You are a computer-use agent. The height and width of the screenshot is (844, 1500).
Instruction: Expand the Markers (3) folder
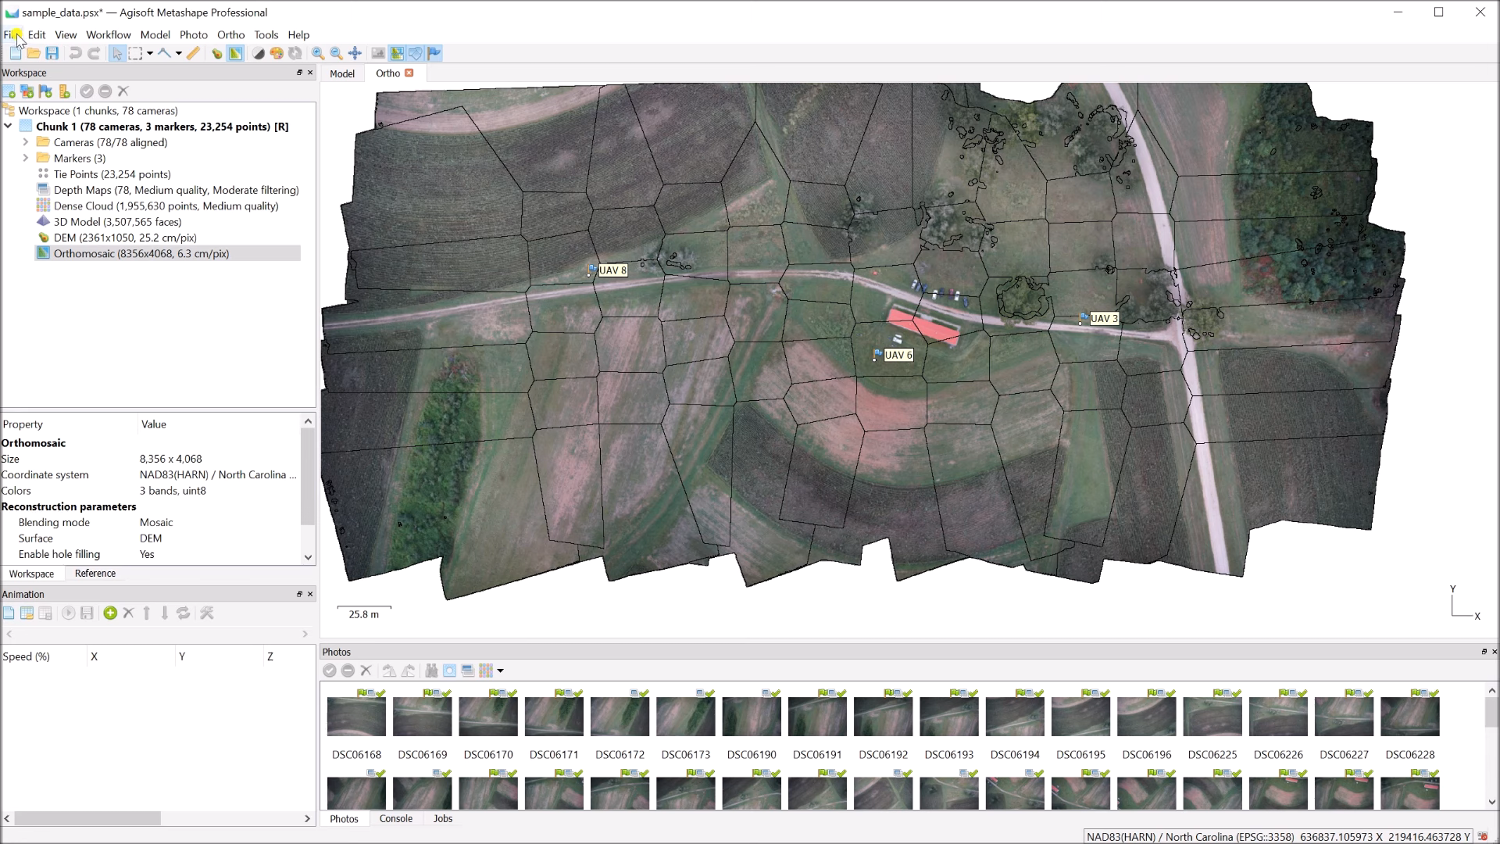click(26, 158)
